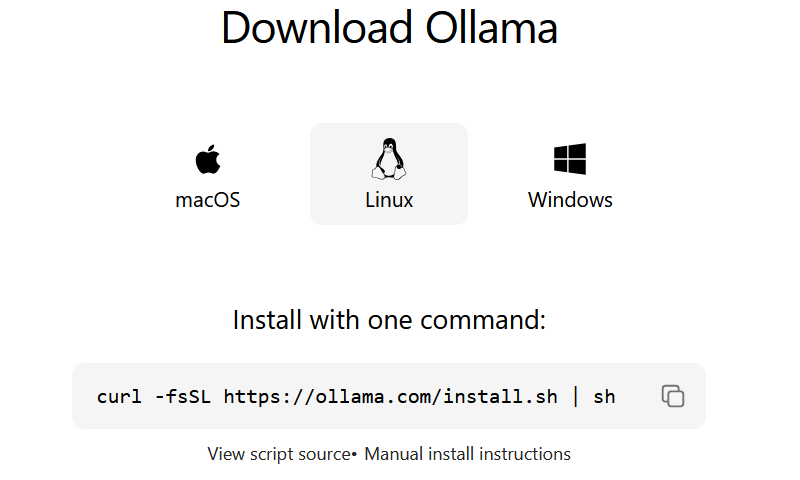This screenshot has width=800, height=480.
Task: Click the "Install with one command:" text
Action: click(389, 320)
